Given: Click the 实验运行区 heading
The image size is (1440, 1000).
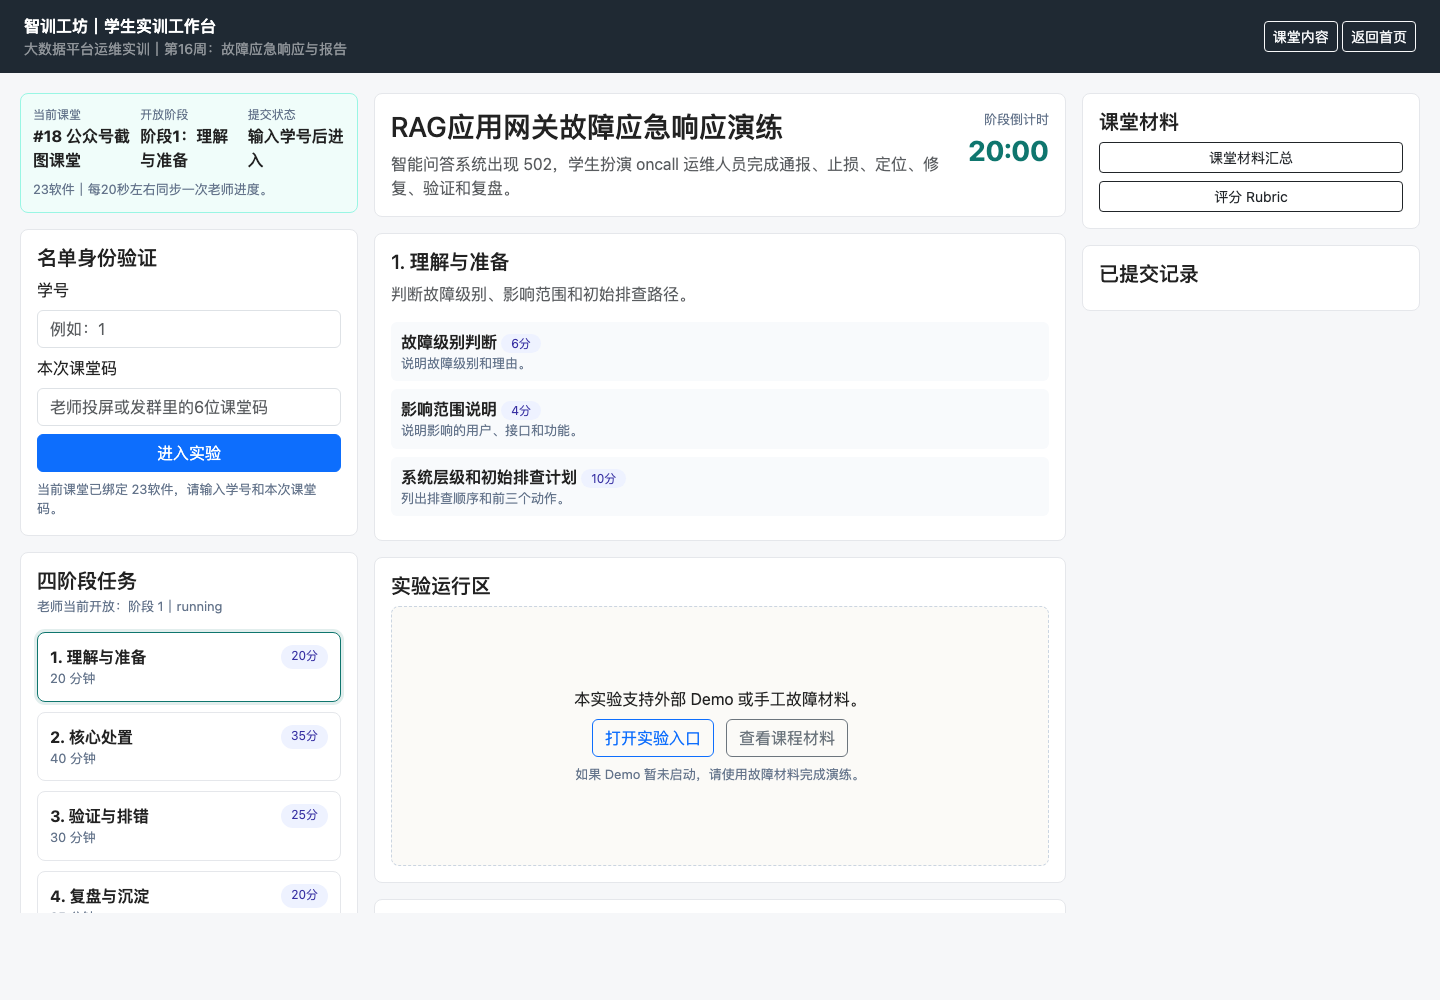Looking at the screenshot, I should (441, 586).
